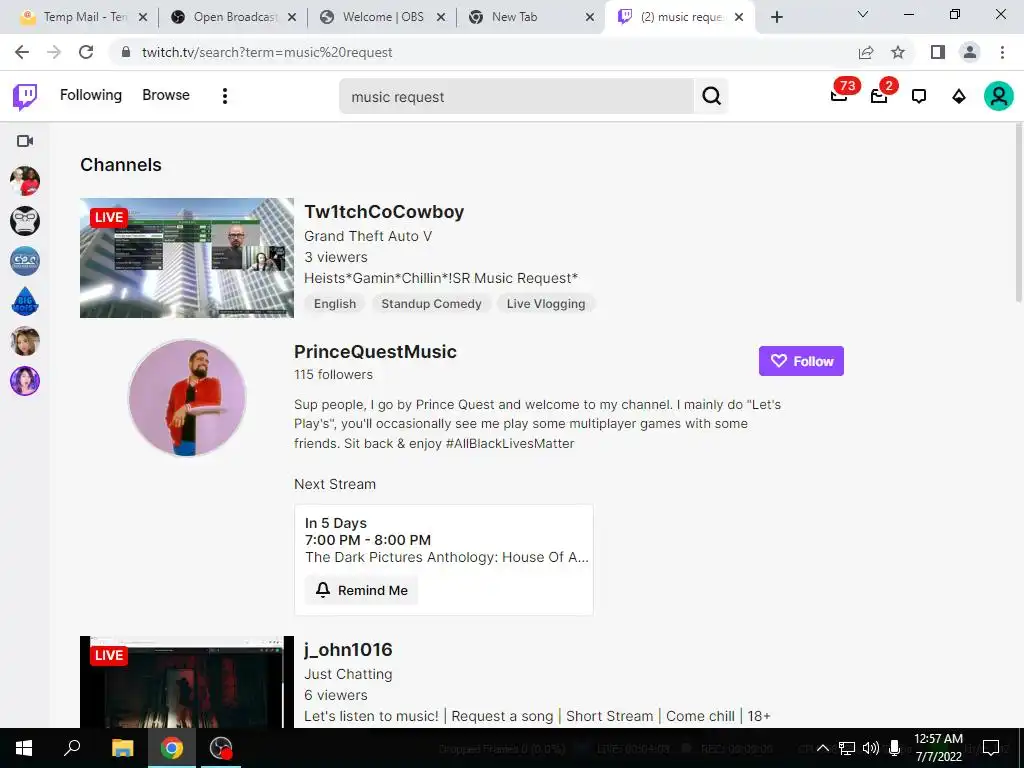Open the Windows notification center
This screenshot has width=1024, height=768.
pyautogui.click(x=991, y=748)
